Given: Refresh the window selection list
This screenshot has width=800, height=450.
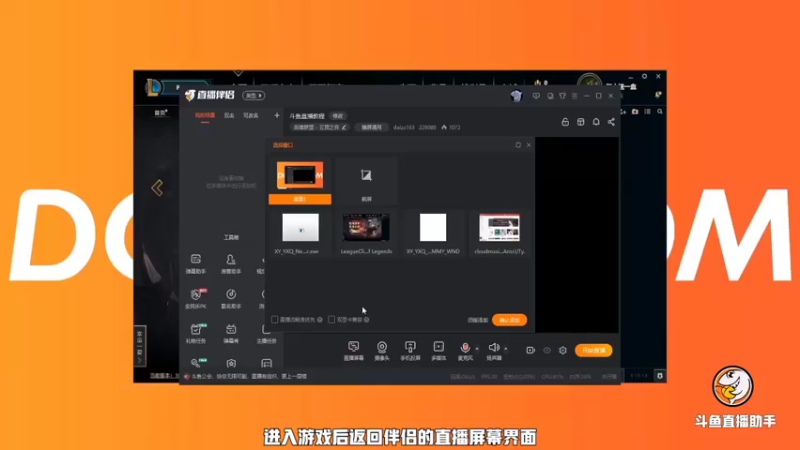Looking at the screenshot, I should 518,145.
